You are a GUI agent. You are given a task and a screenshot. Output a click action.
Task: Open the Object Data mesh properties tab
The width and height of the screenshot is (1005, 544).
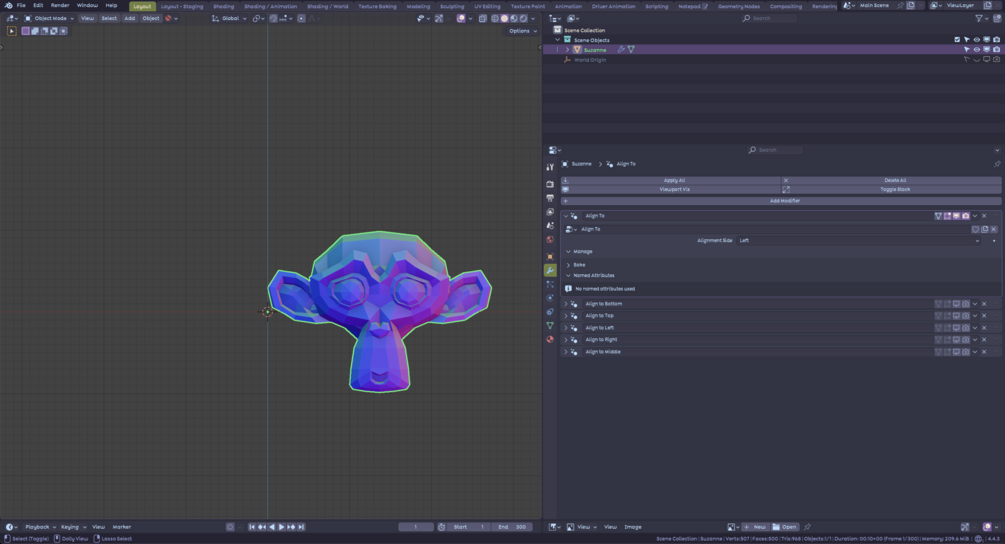tap(550, 326)
